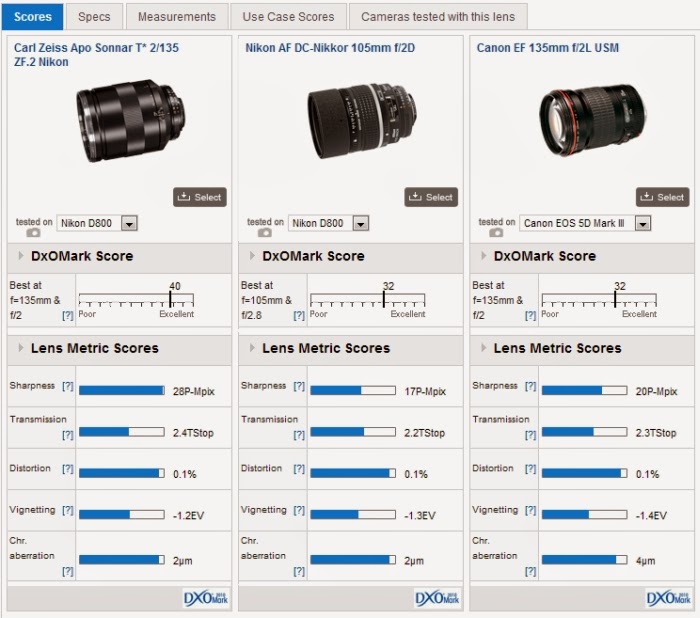Open Carl Zeiss tested-on camera dropdown
Viewport: 700px width, 618px height.
point(97,223)
